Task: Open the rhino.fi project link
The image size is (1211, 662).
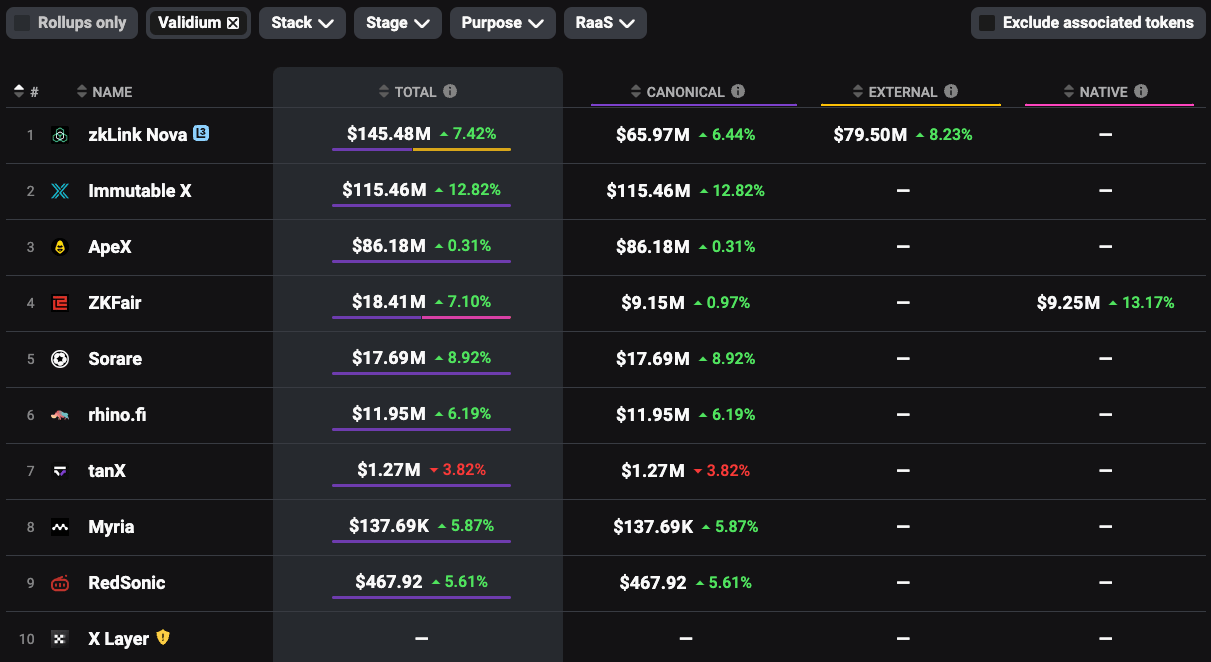Action: 117,415
